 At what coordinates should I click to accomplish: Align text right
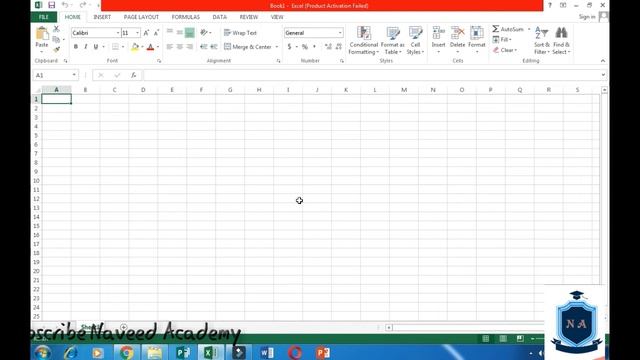coord(190,47)
